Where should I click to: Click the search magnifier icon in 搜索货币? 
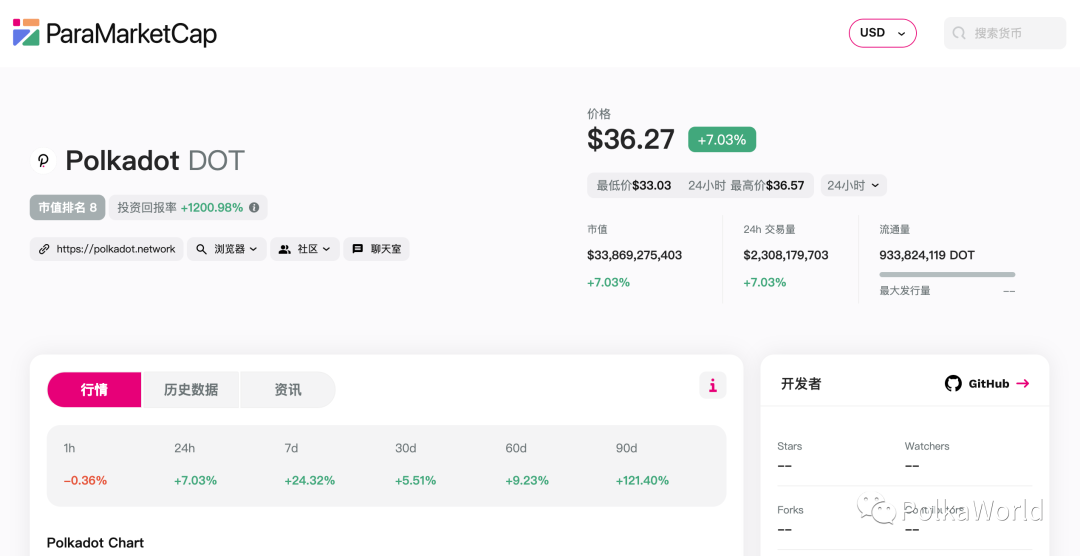959,33
